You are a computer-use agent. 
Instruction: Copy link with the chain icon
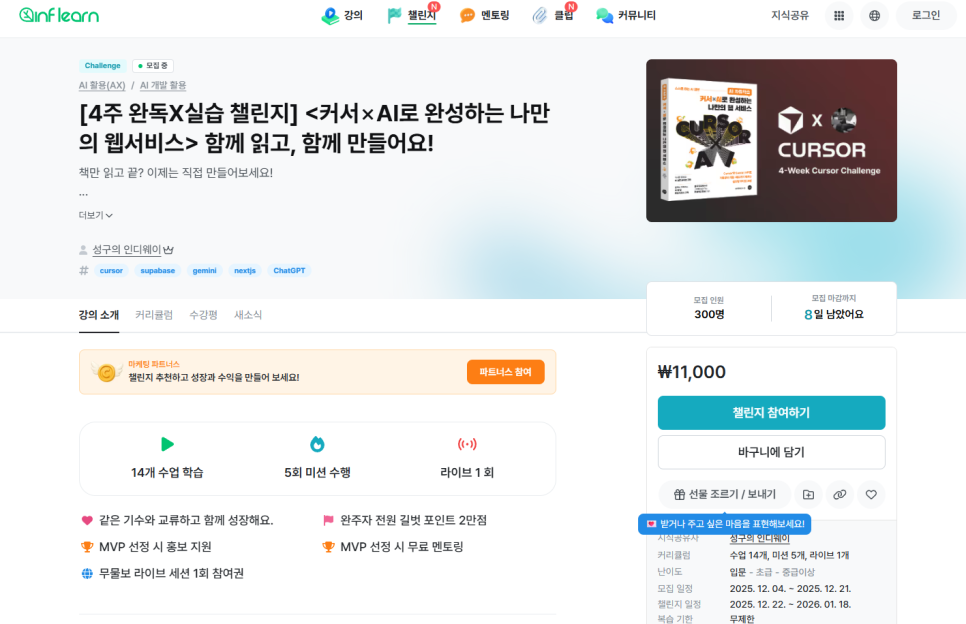click(x=840, y=495)
